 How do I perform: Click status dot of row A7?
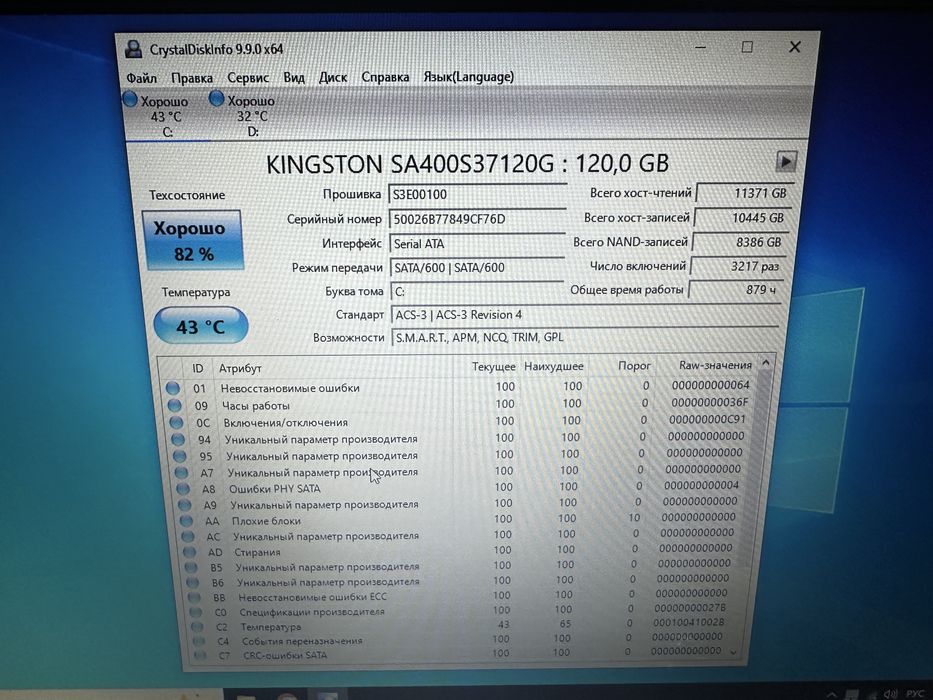(x=181, y=473)
